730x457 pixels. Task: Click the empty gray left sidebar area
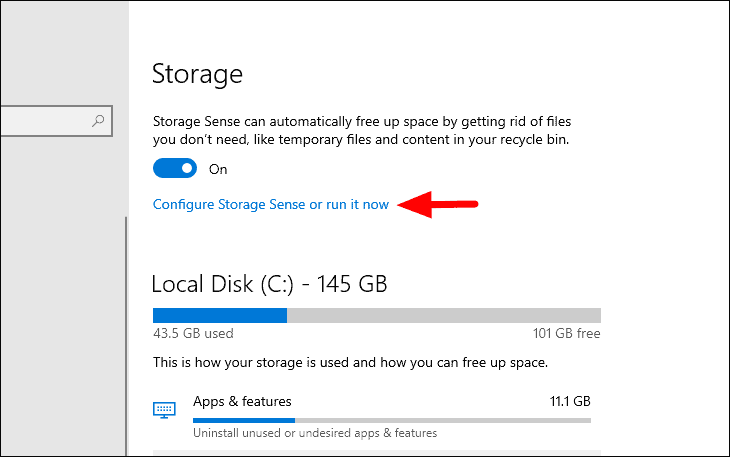click(60, 300)
